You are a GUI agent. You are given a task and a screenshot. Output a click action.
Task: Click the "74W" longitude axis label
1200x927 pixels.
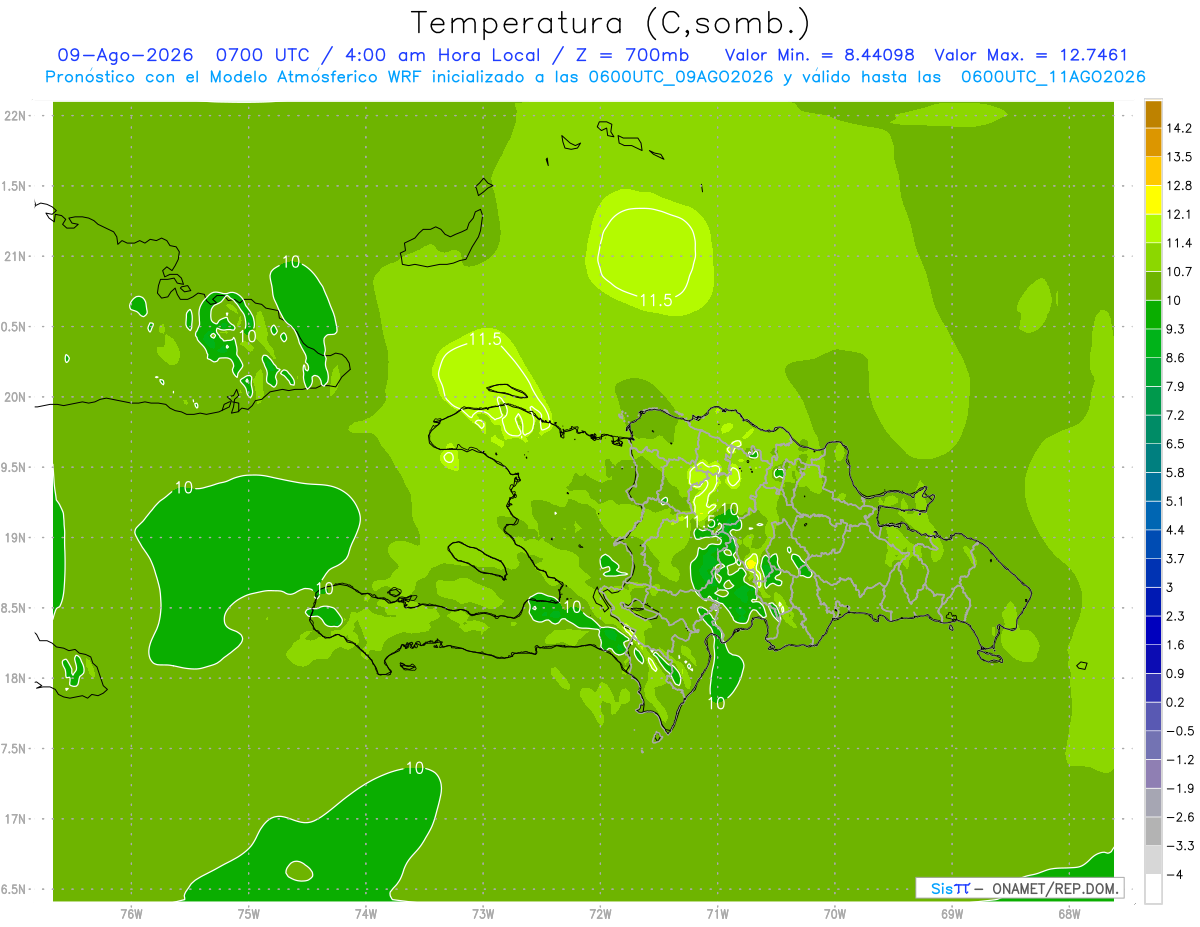(x=365, y=913)
